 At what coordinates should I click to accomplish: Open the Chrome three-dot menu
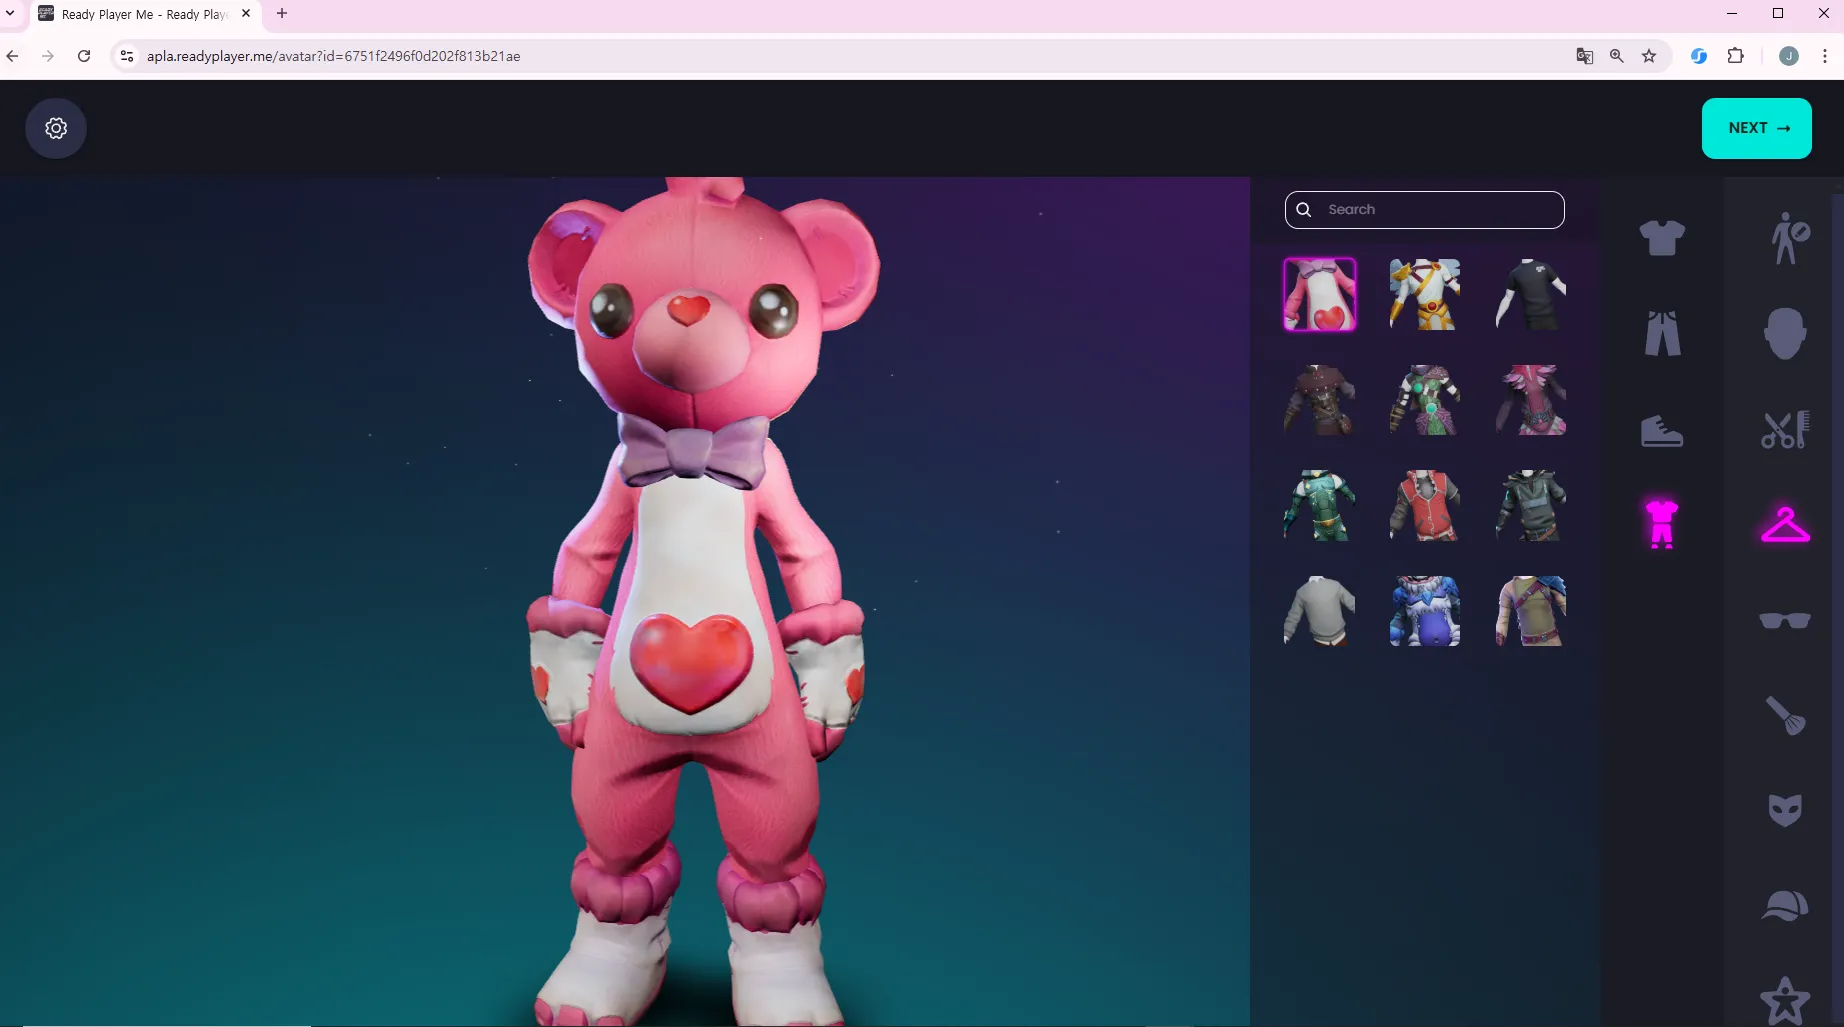coord(1825,56)
